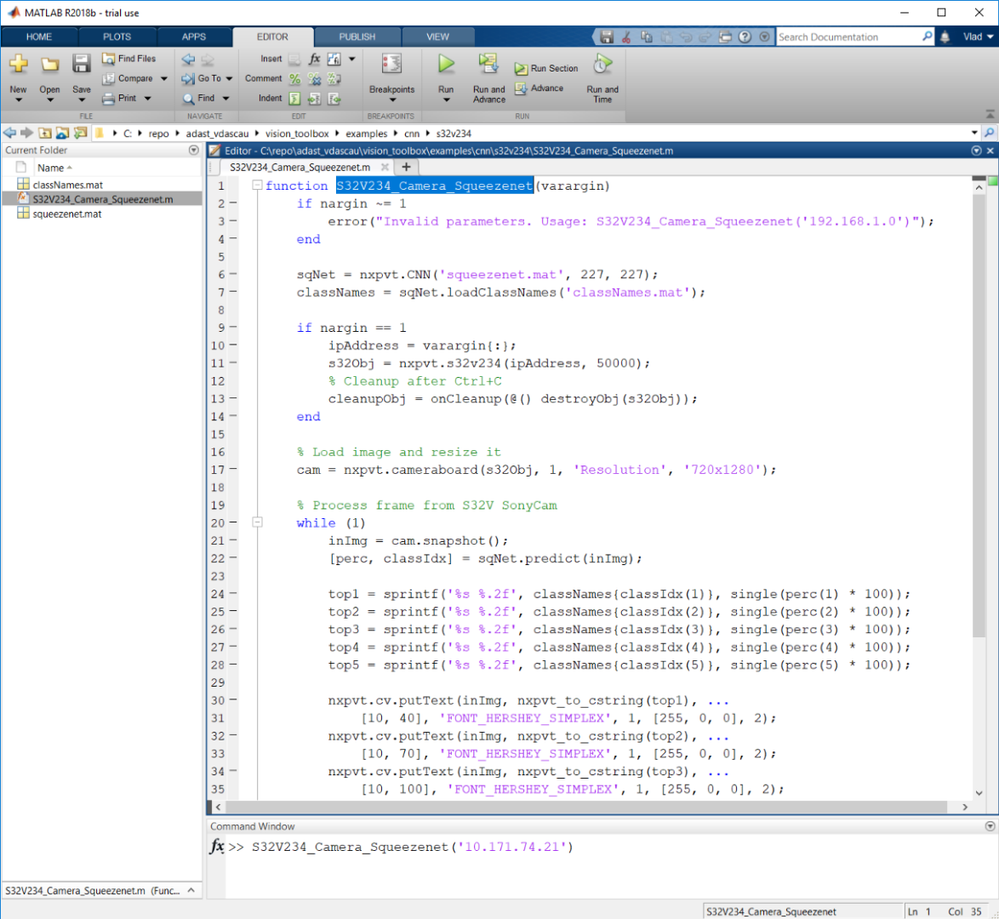999x919 pixels.
Task: Click the Increase indent icon
Action: pos(314,99)
